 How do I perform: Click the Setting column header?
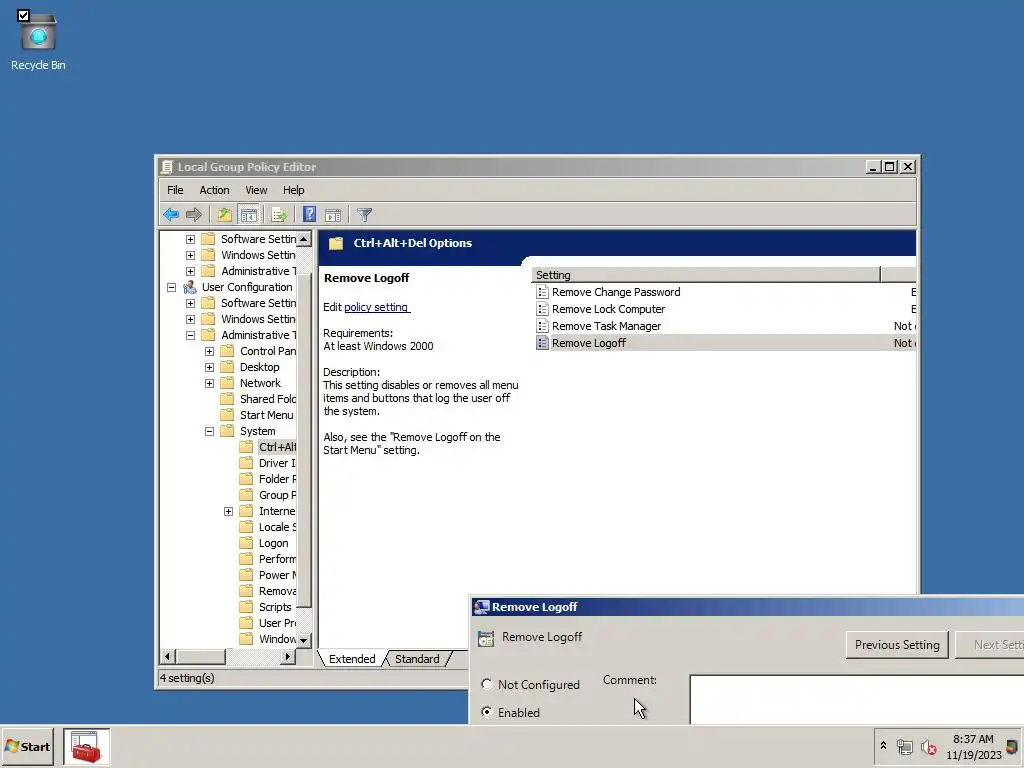click(x=706, y=275)
